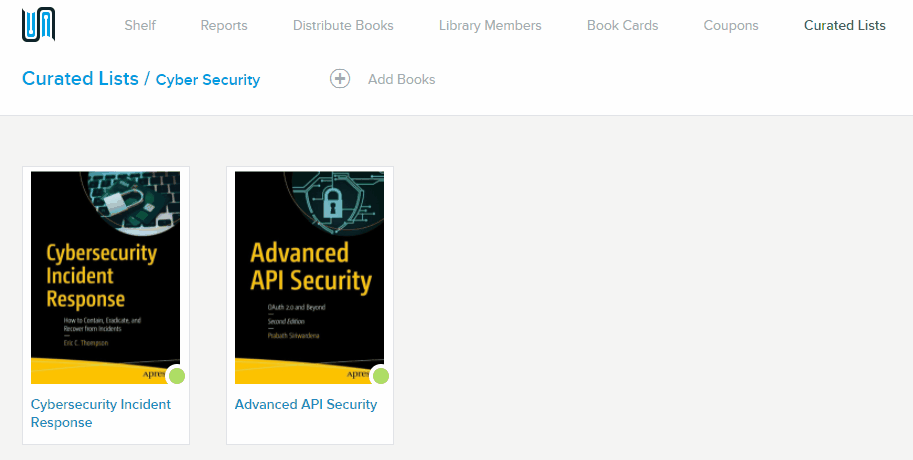Click Curated Lists breadcrumb link
The width and height of the screenshot is (913, 460).
[80, 79]
